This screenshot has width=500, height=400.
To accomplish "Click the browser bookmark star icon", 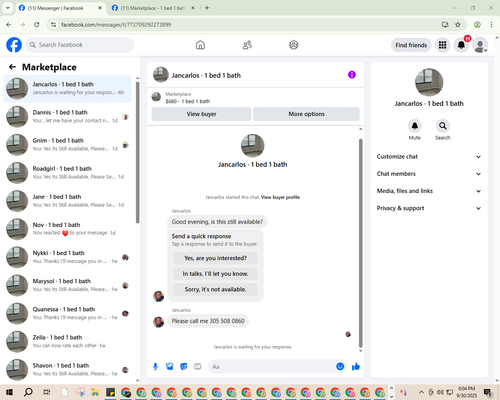I will click(458, 25).
